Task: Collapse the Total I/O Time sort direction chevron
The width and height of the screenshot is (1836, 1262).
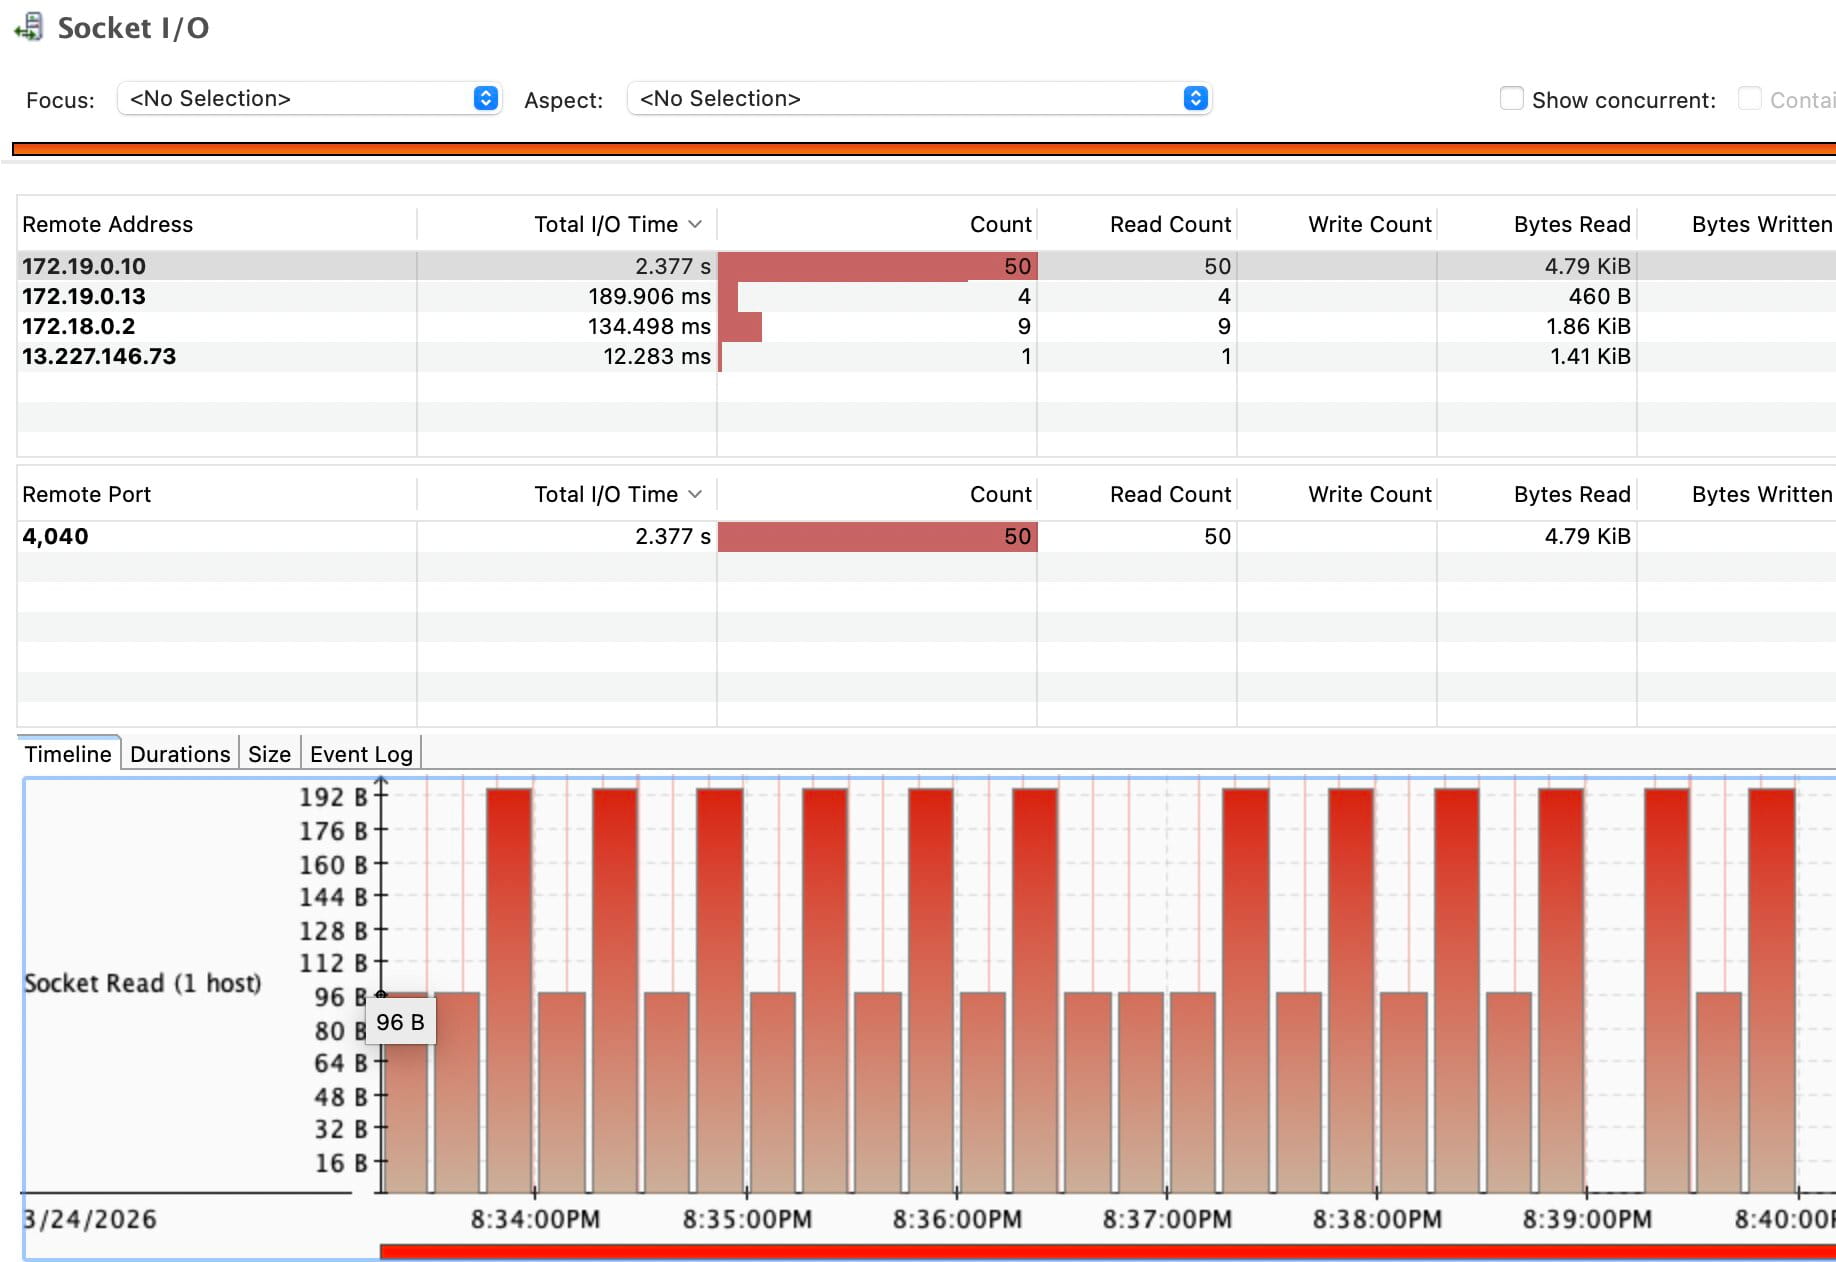Action: pos(696,224)
